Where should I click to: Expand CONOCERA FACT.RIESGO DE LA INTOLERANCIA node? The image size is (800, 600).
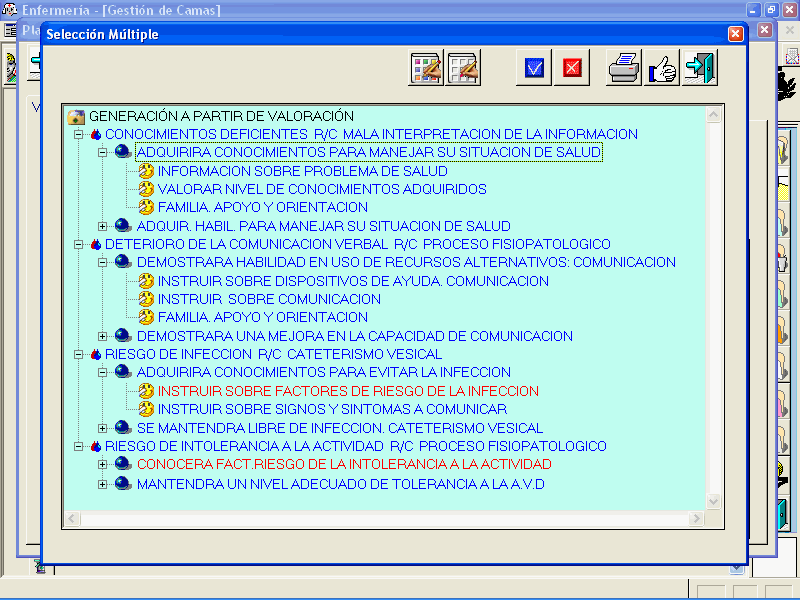pos(103,465)
